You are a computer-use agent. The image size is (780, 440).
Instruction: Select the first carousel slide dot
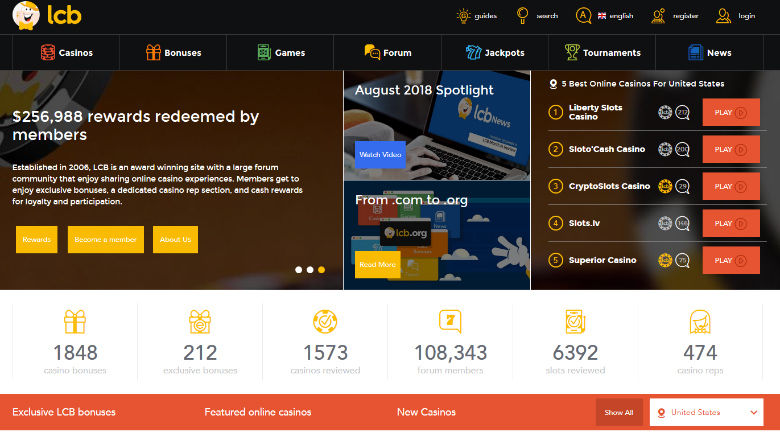click(298, 269)
